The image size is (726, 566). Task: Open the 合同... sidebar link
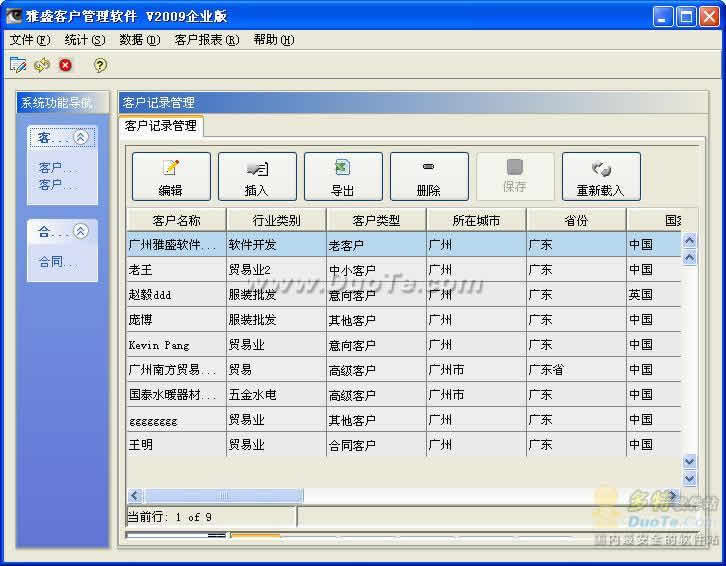[57, 262]
